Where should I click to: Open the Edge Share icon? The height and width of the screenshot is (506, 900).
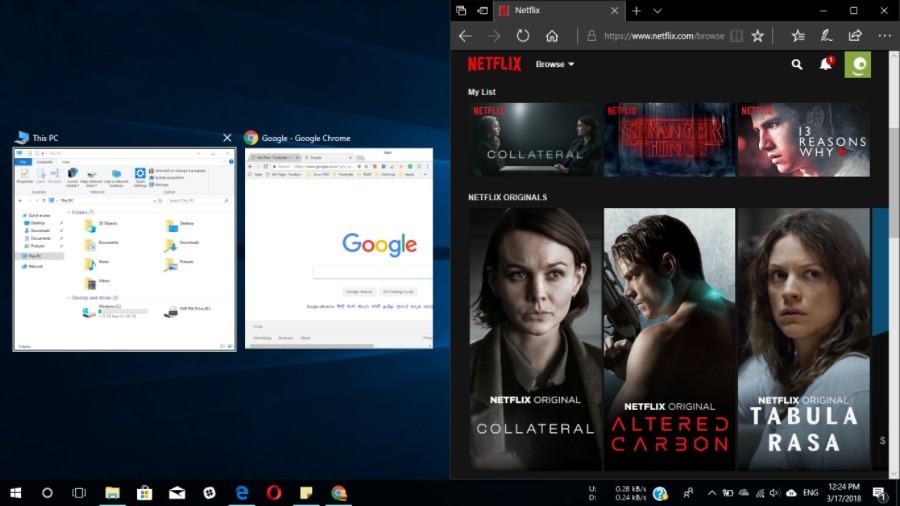click(x=855, y=36)
